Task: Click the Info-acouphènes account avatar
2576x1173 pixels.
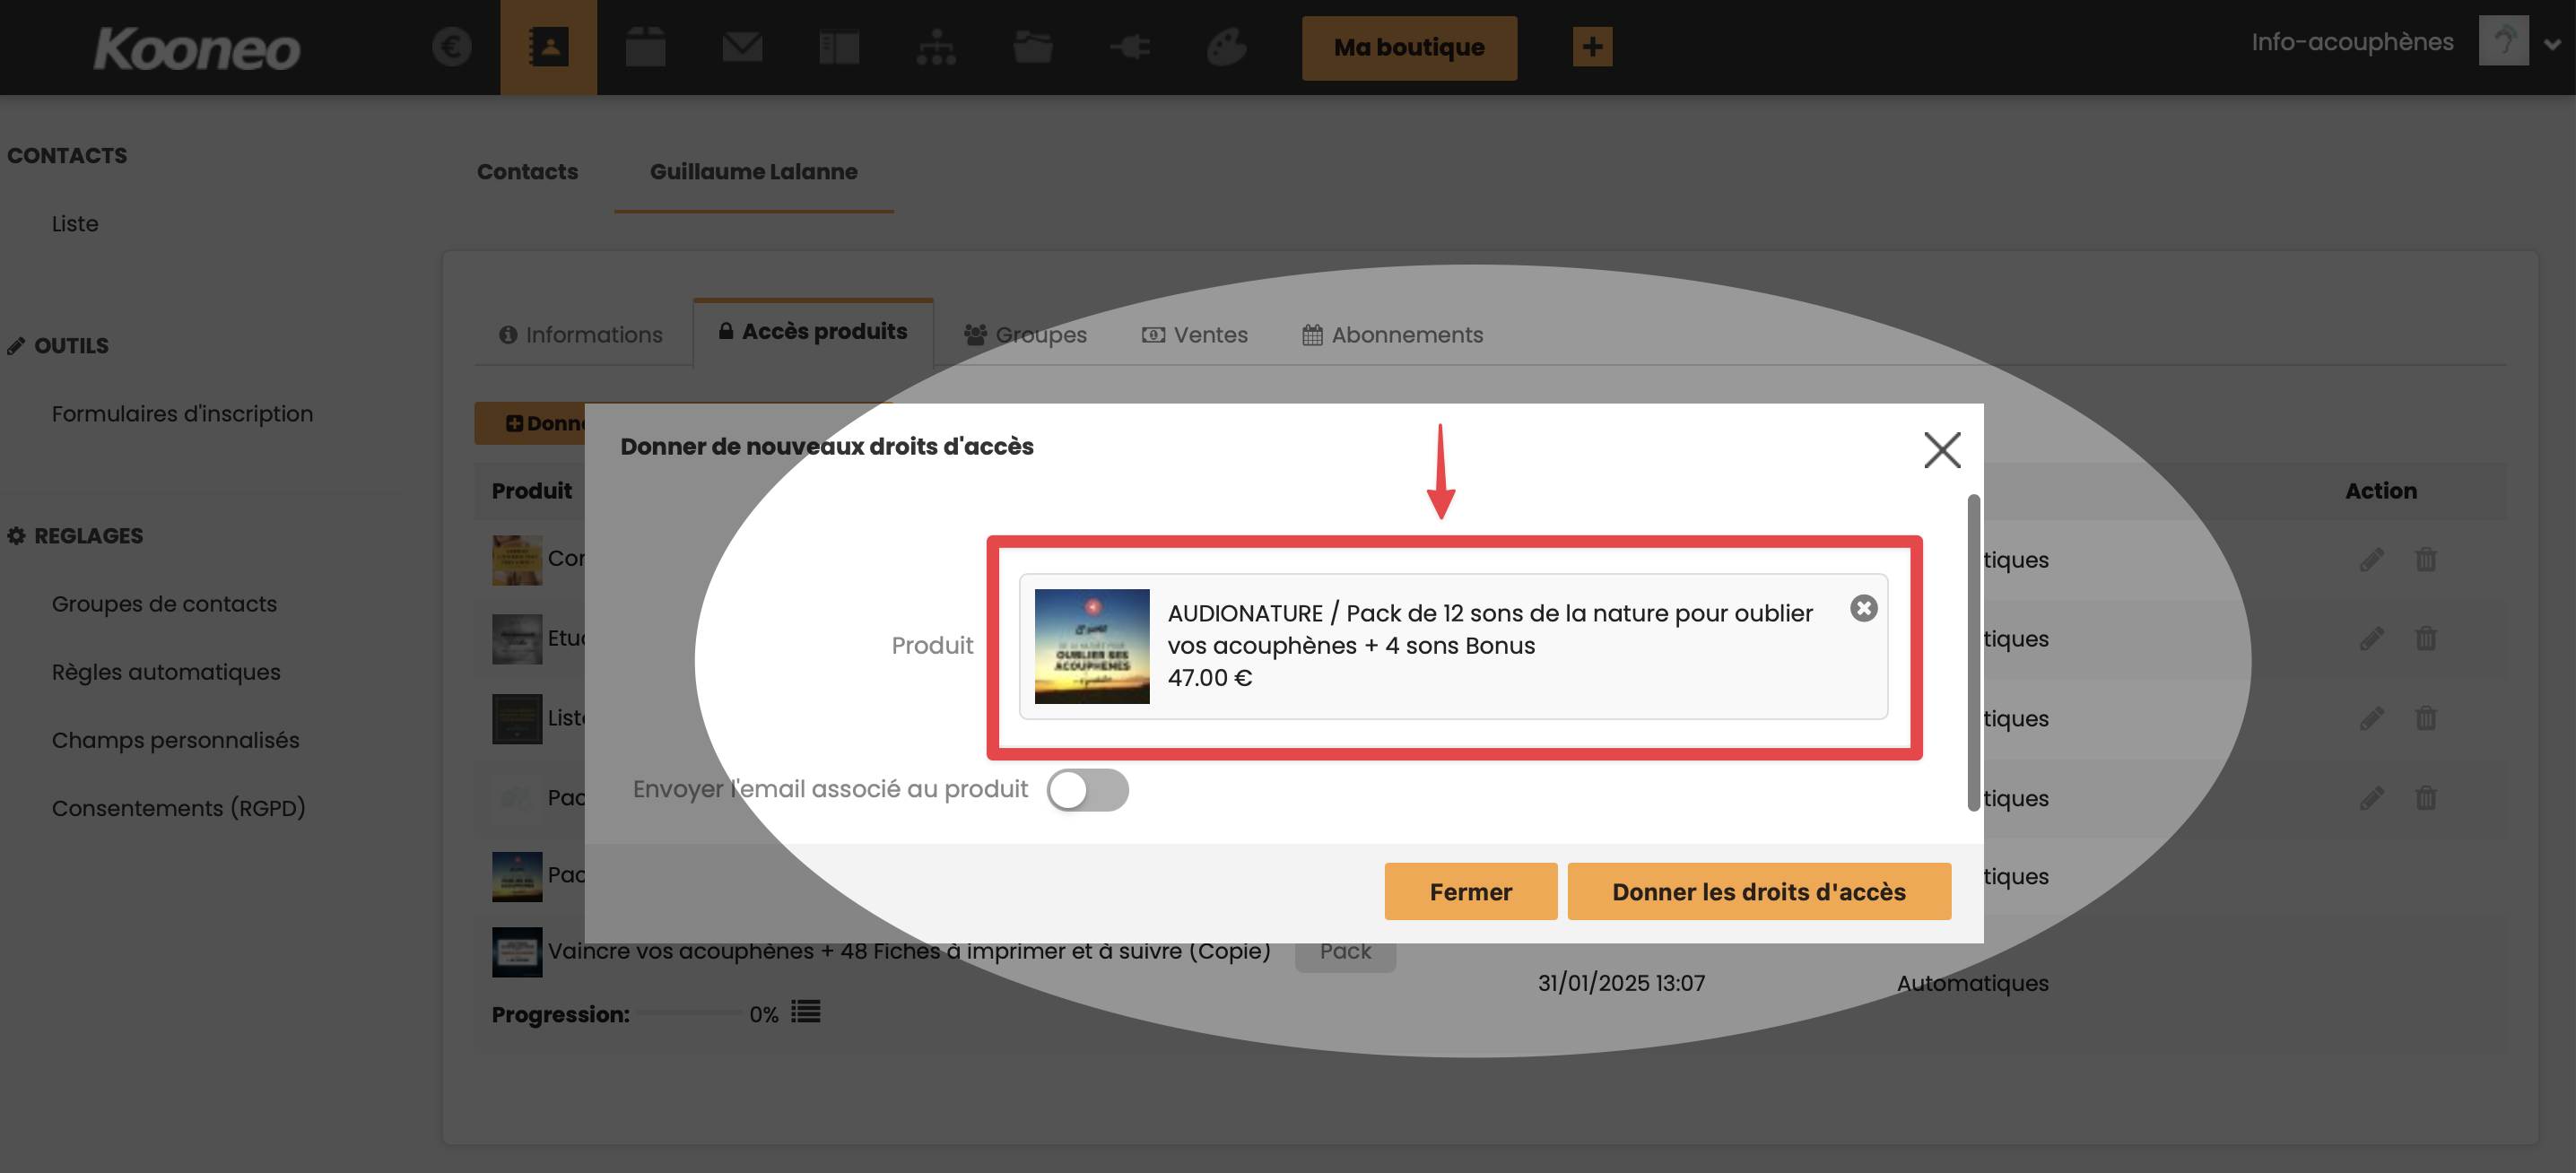Action: (2503, 41)
